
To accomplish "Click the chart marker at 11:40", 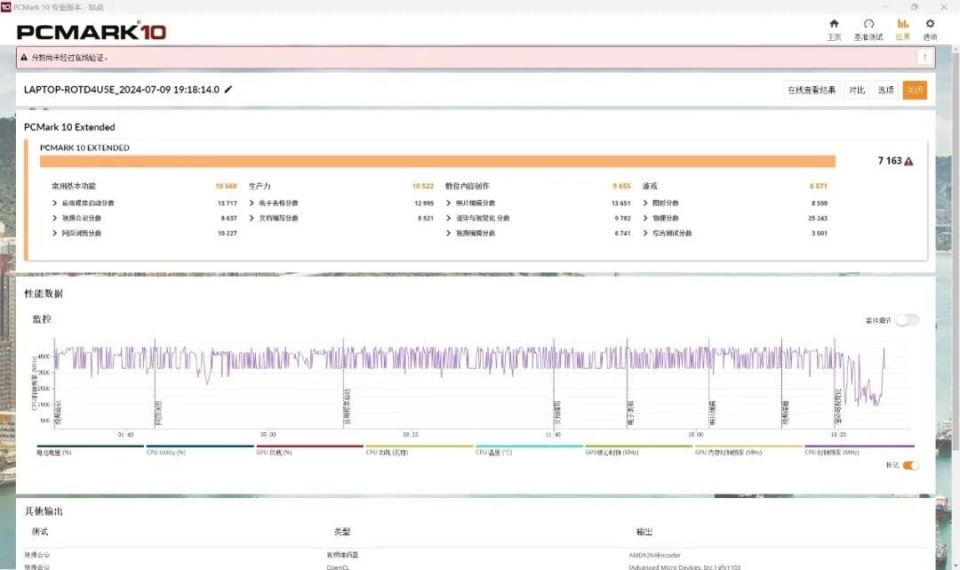I will tap(557, 413).
